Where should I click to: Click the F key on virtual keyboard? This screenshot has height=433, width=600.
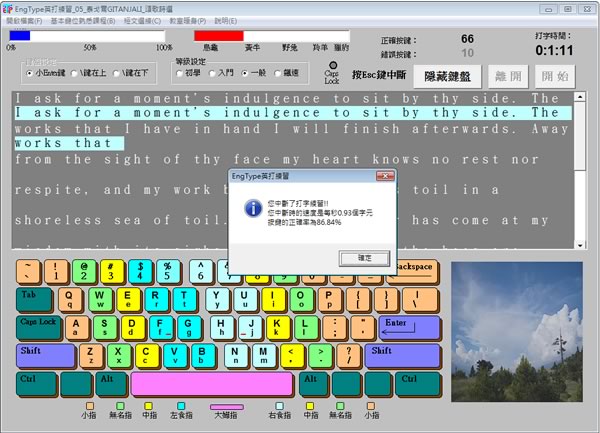161,328
